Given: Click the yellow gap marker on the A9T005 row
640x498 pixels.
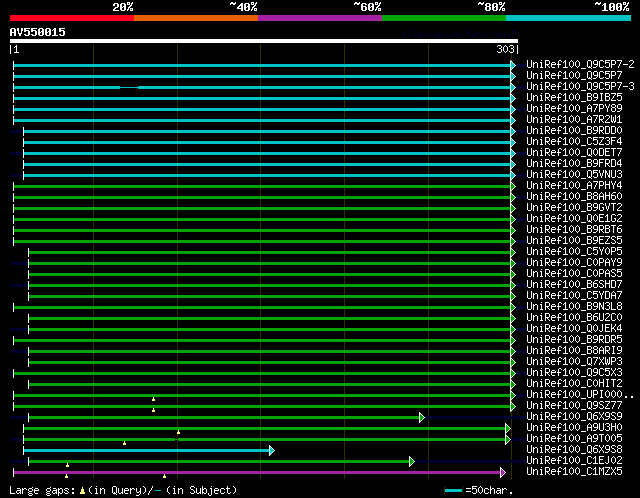Looking at the screenshot, I should point(124,443).
